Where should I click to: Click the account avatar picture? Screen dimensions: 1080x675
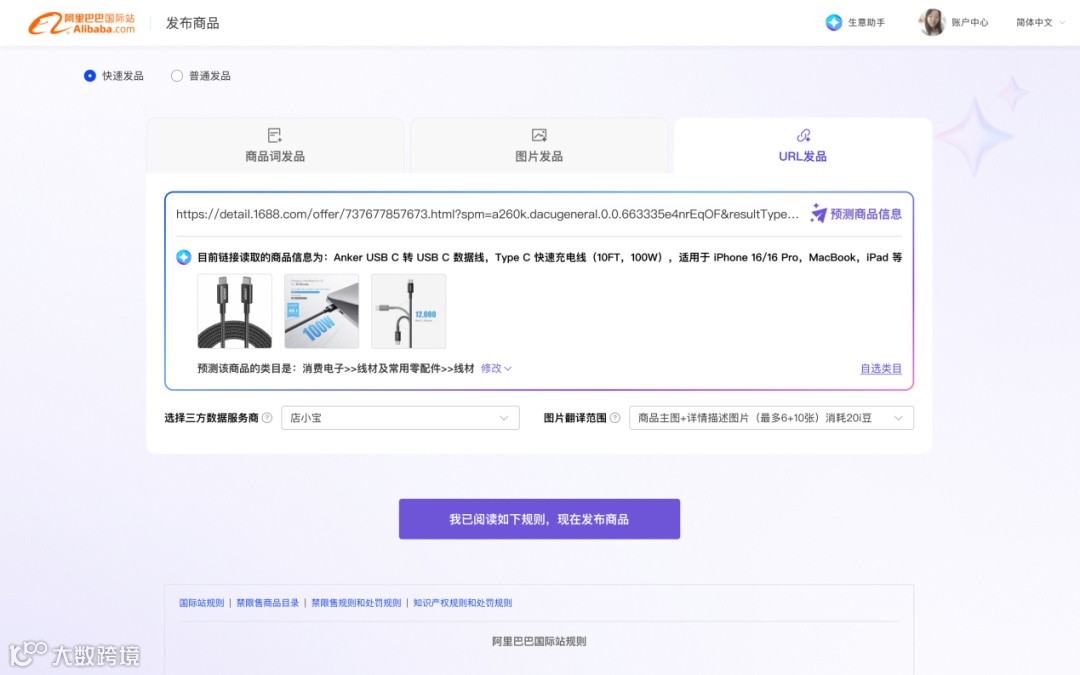coord(932,22)
